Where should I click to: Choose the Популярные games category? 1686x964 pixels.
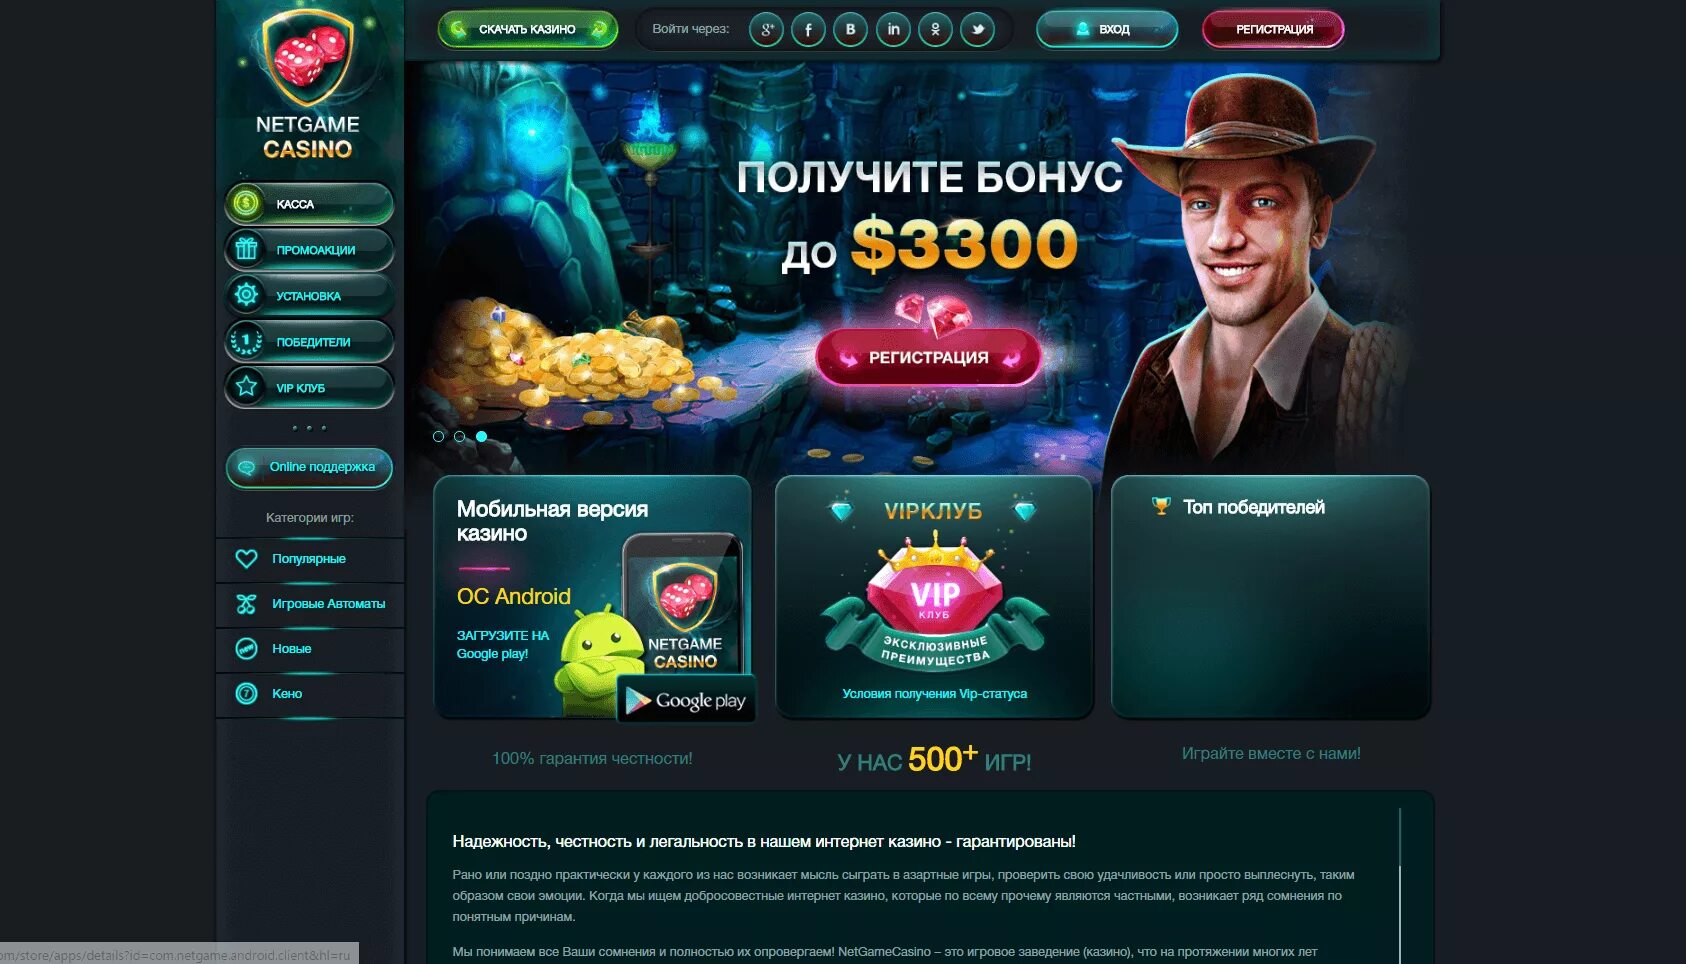(310, 559)
